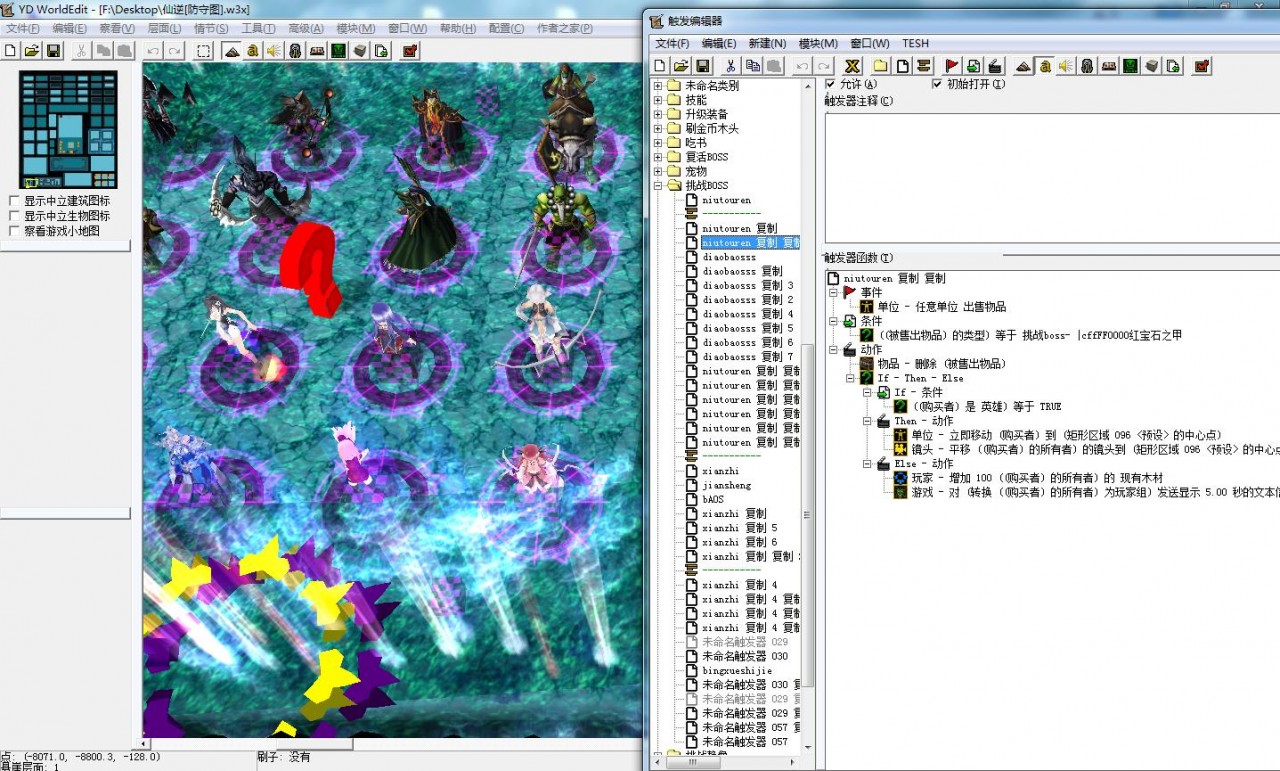Select action 物品 - 删除 (被售出物品)
The image size is (1280, 771).
pos(942,364)
